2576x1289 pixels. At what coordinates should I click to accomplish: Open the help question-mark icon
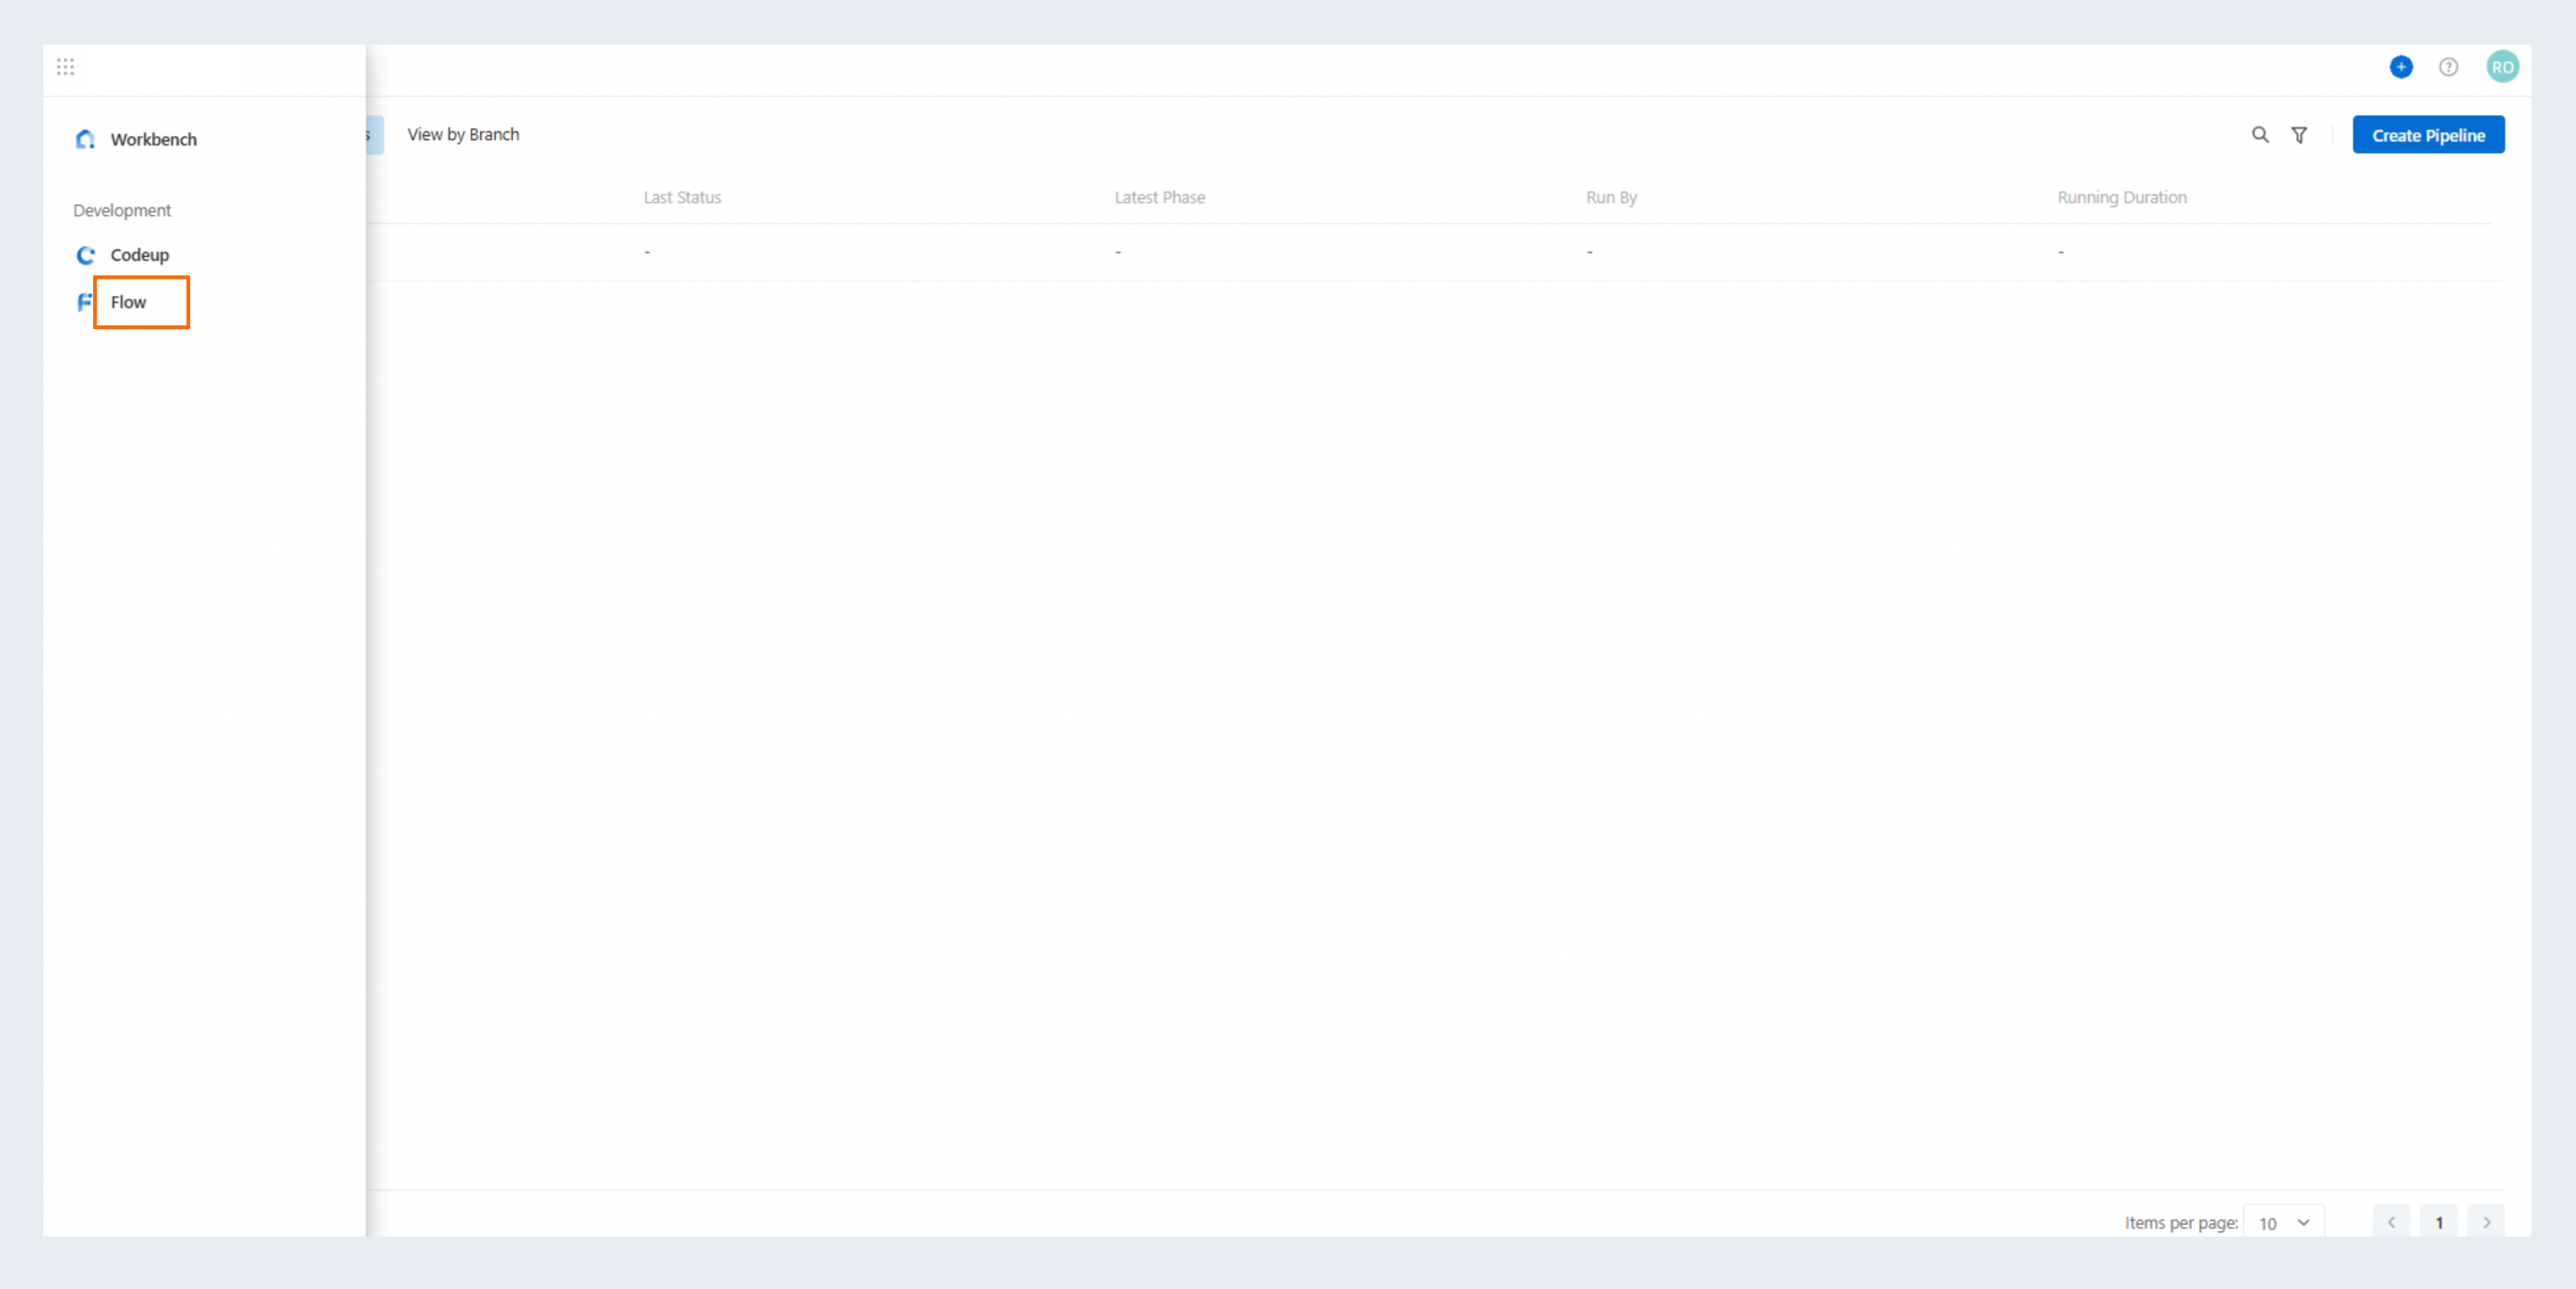[x=2448, y=67]
